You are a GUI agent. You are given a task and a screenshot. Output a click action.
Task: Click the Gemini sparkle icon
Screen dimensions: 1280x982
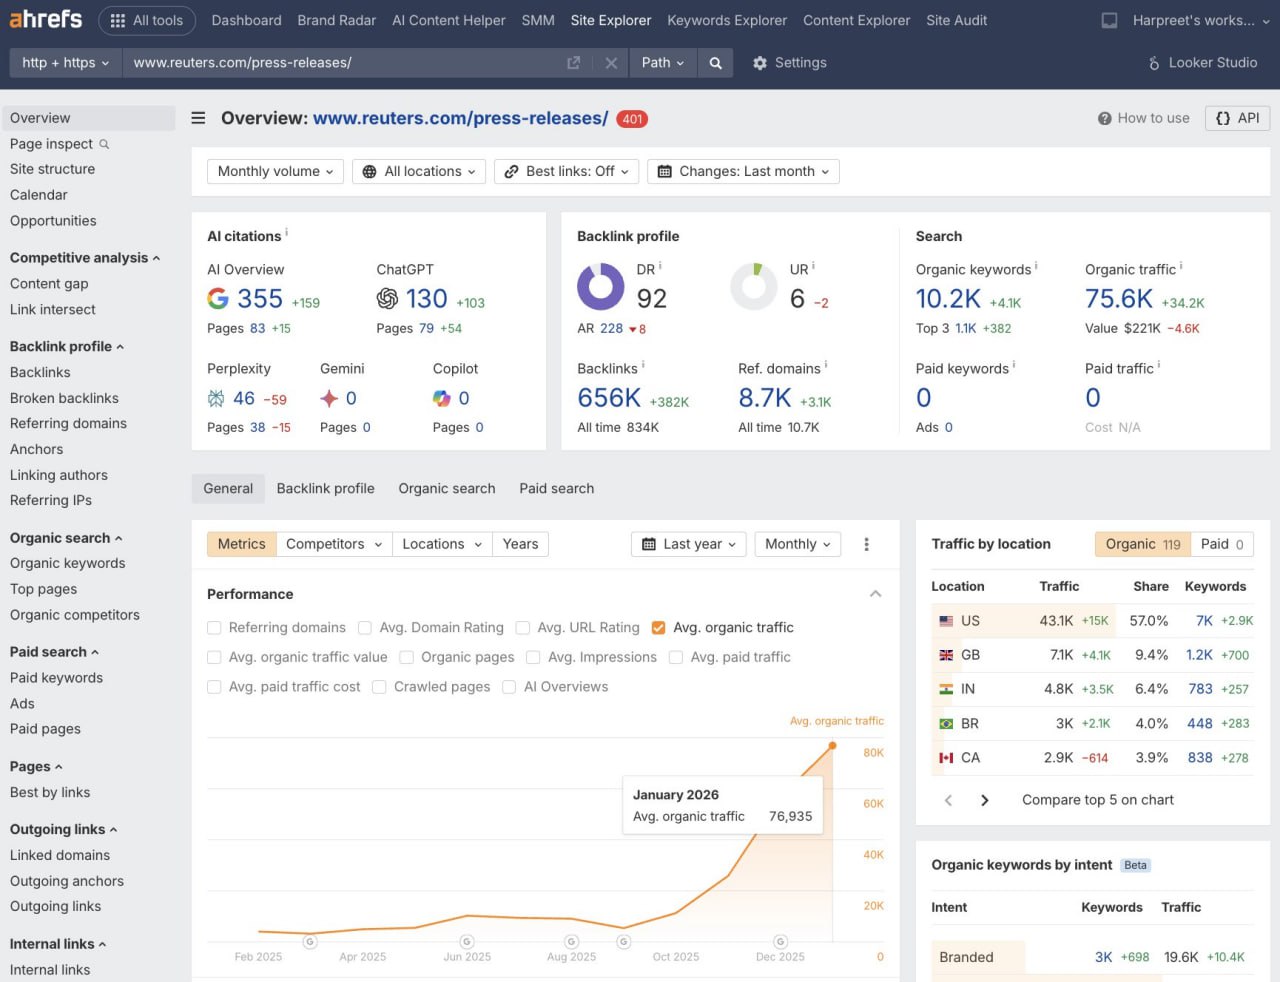pyautogui.click(x=329, y=398)
